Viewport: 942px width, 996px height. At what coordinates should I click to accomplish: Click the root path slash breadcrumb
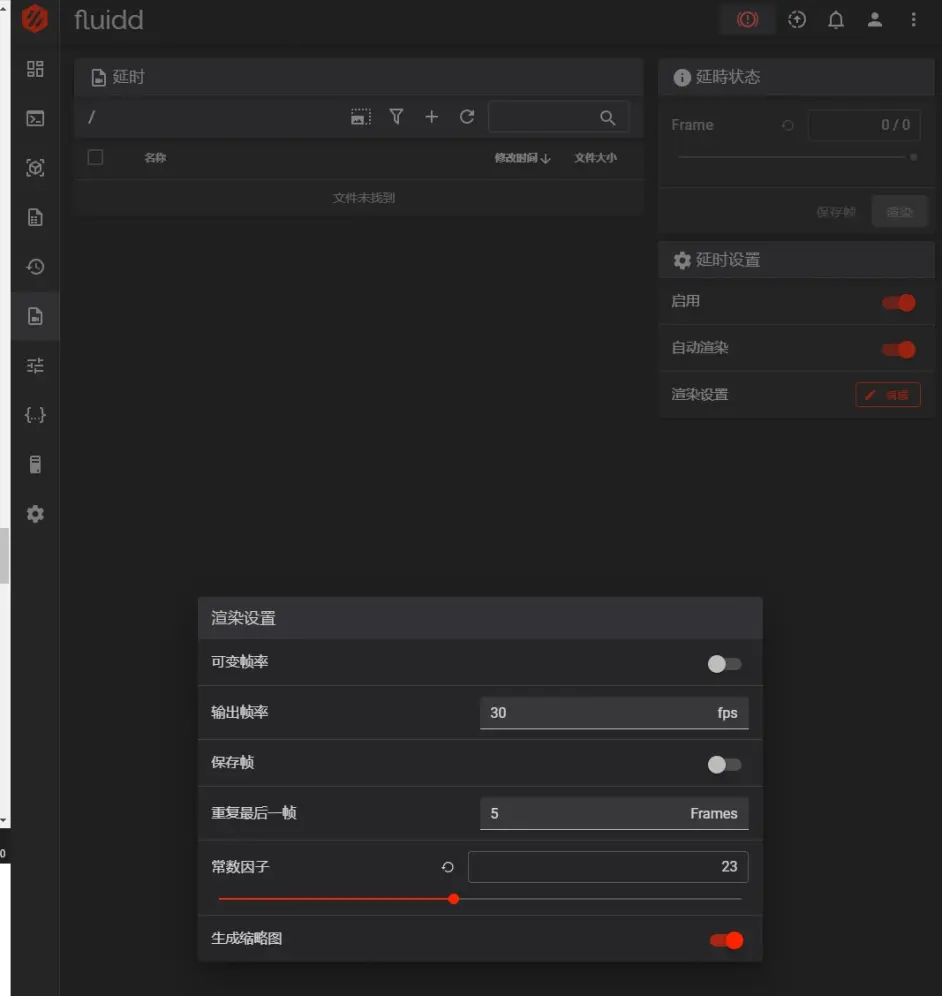tap(91, 117)
